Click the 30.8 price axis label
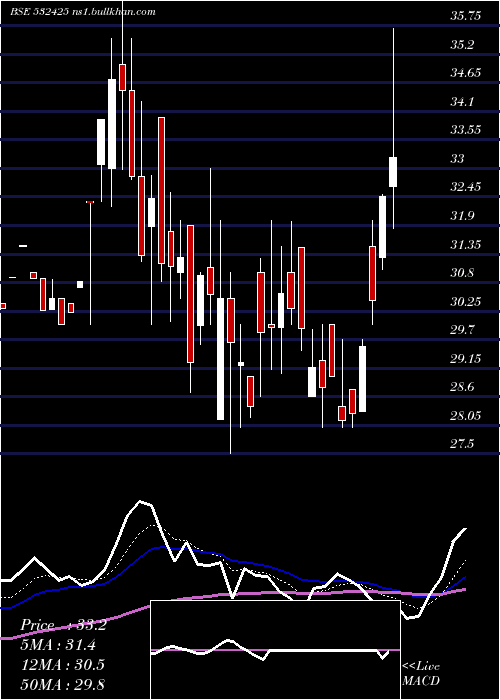The width and height of the screenshot is (500, 700). tap(462, 273)
